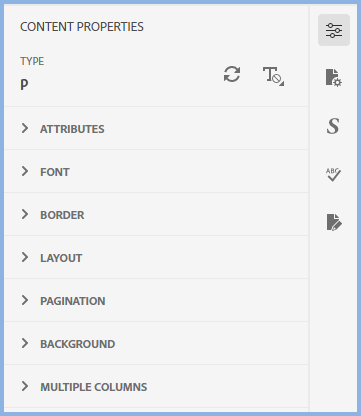The width and height of the screenshot is (361, 416).
Task: Click the refresh arrows icon beside TYPE
Action: (232, 74)
